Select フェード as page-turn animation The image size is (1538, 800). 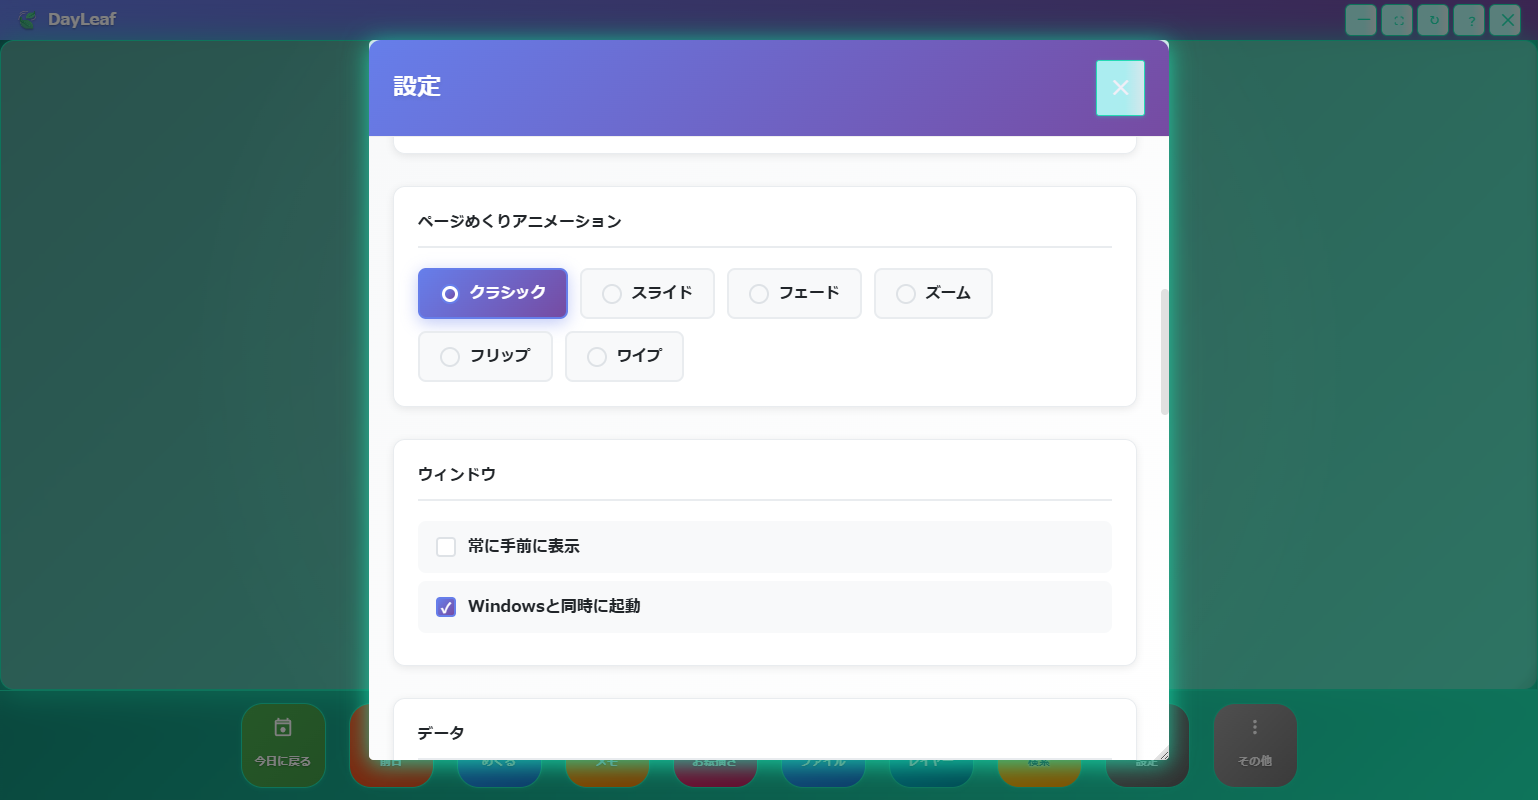point(794,293)
